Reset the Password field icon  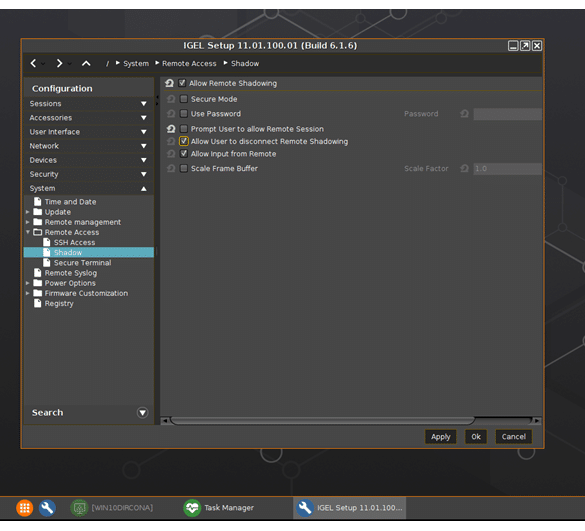(464, 114)
